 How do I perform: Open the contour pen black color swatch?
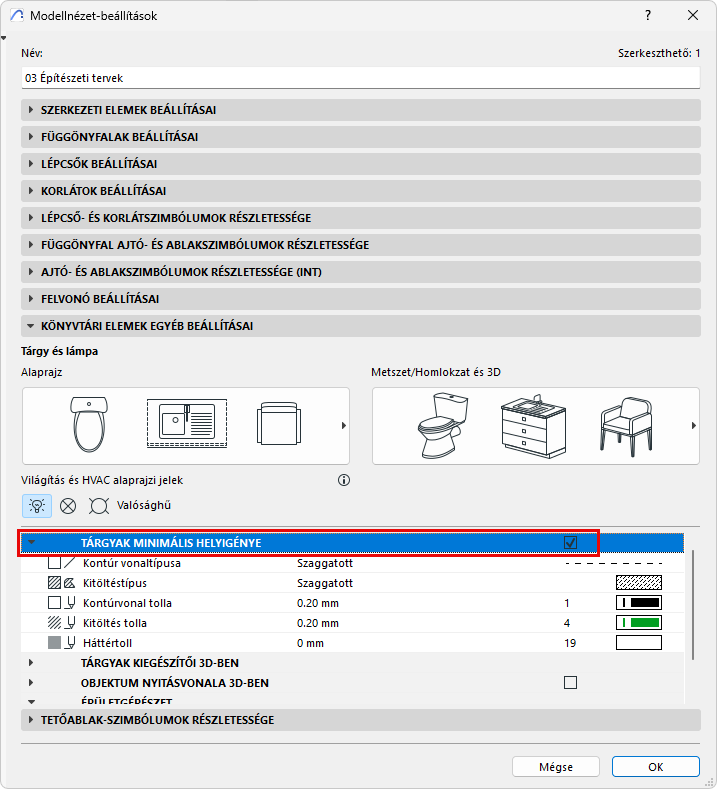click(639, 603)
